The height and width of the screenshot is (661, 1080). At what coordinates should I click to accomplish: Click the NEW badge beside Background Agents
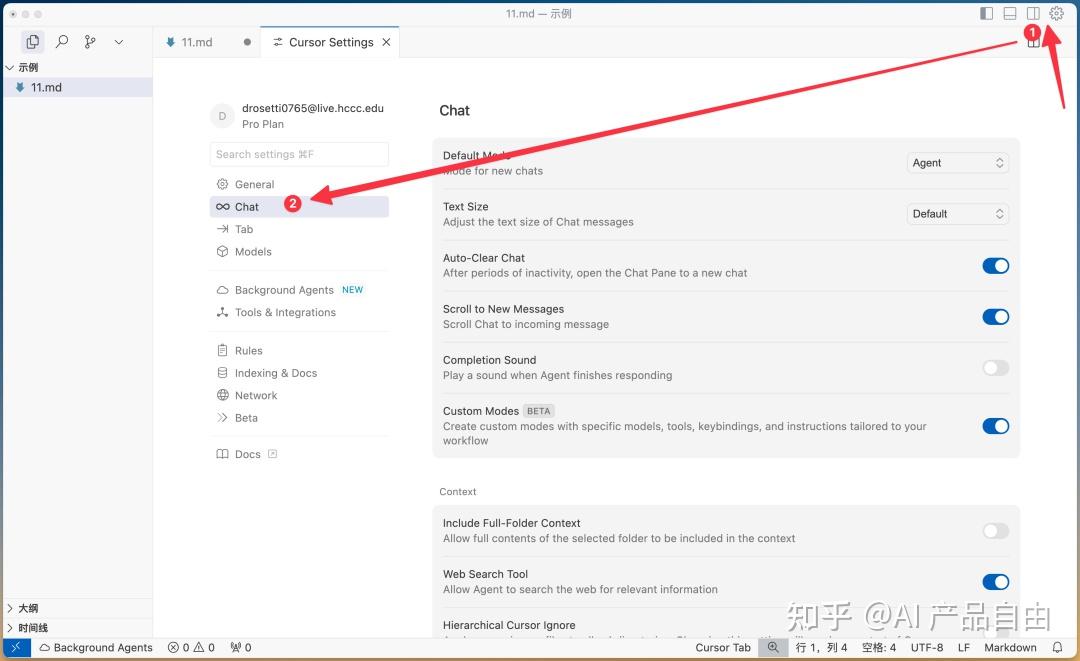click(353, 290)
